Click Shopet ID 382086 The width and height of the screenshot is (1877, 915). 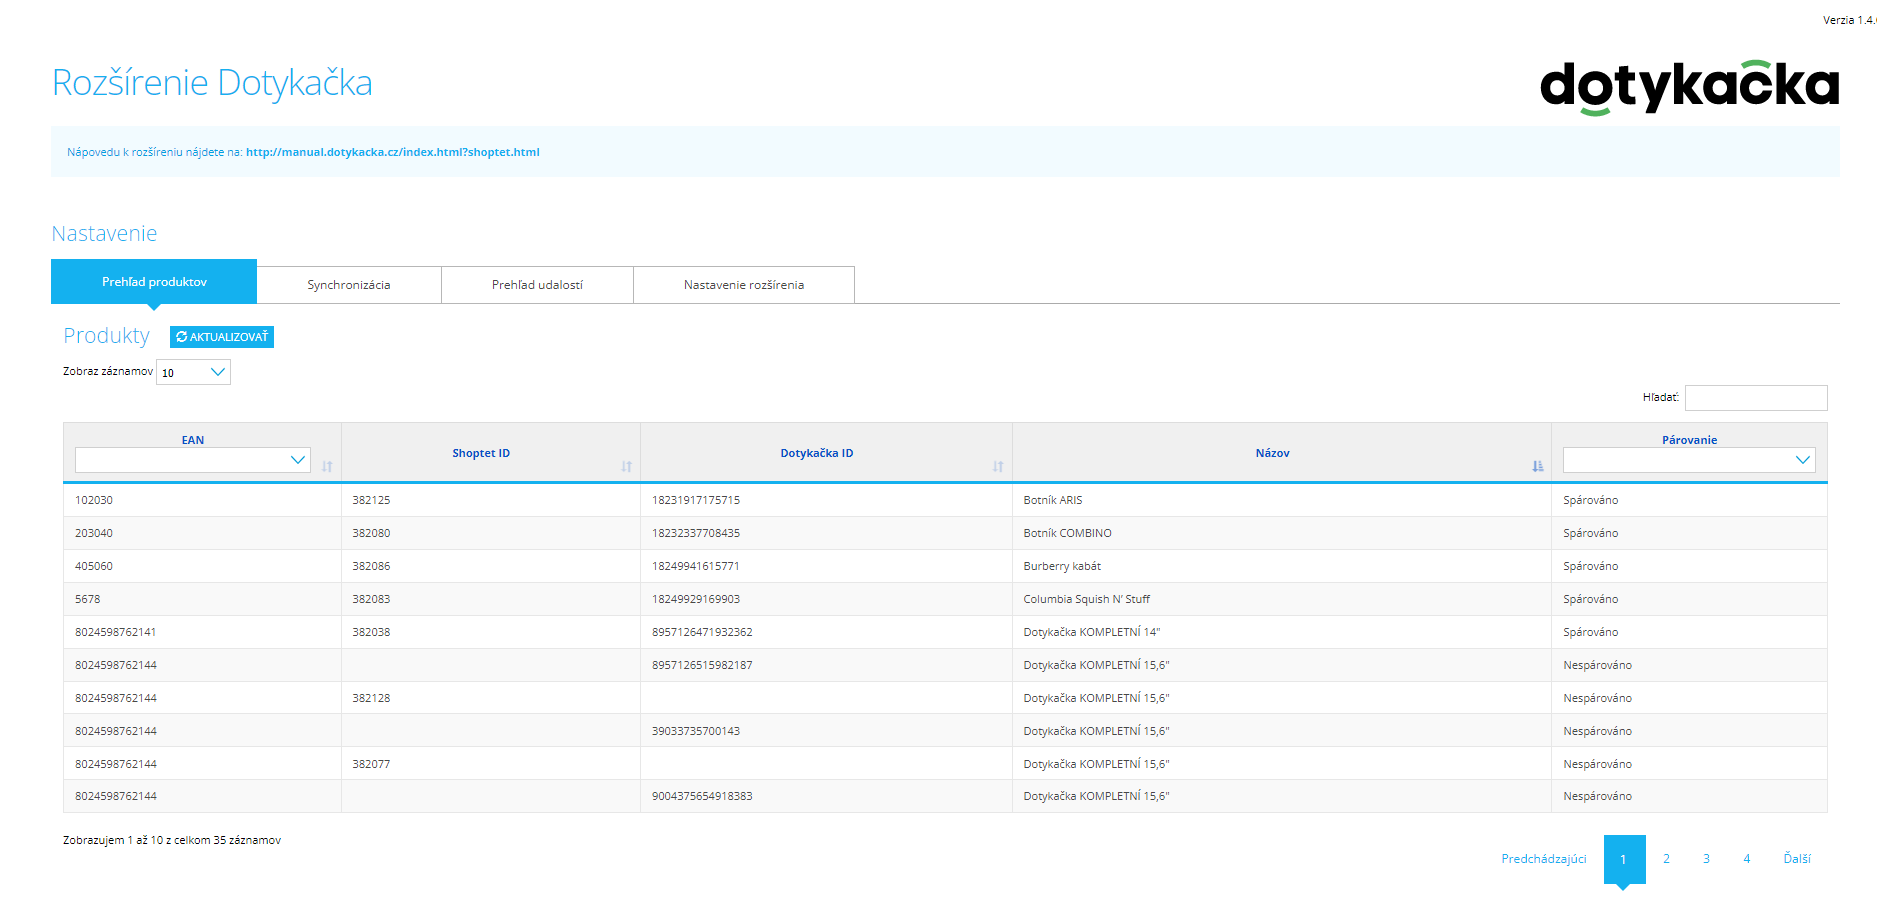(371, 566)
